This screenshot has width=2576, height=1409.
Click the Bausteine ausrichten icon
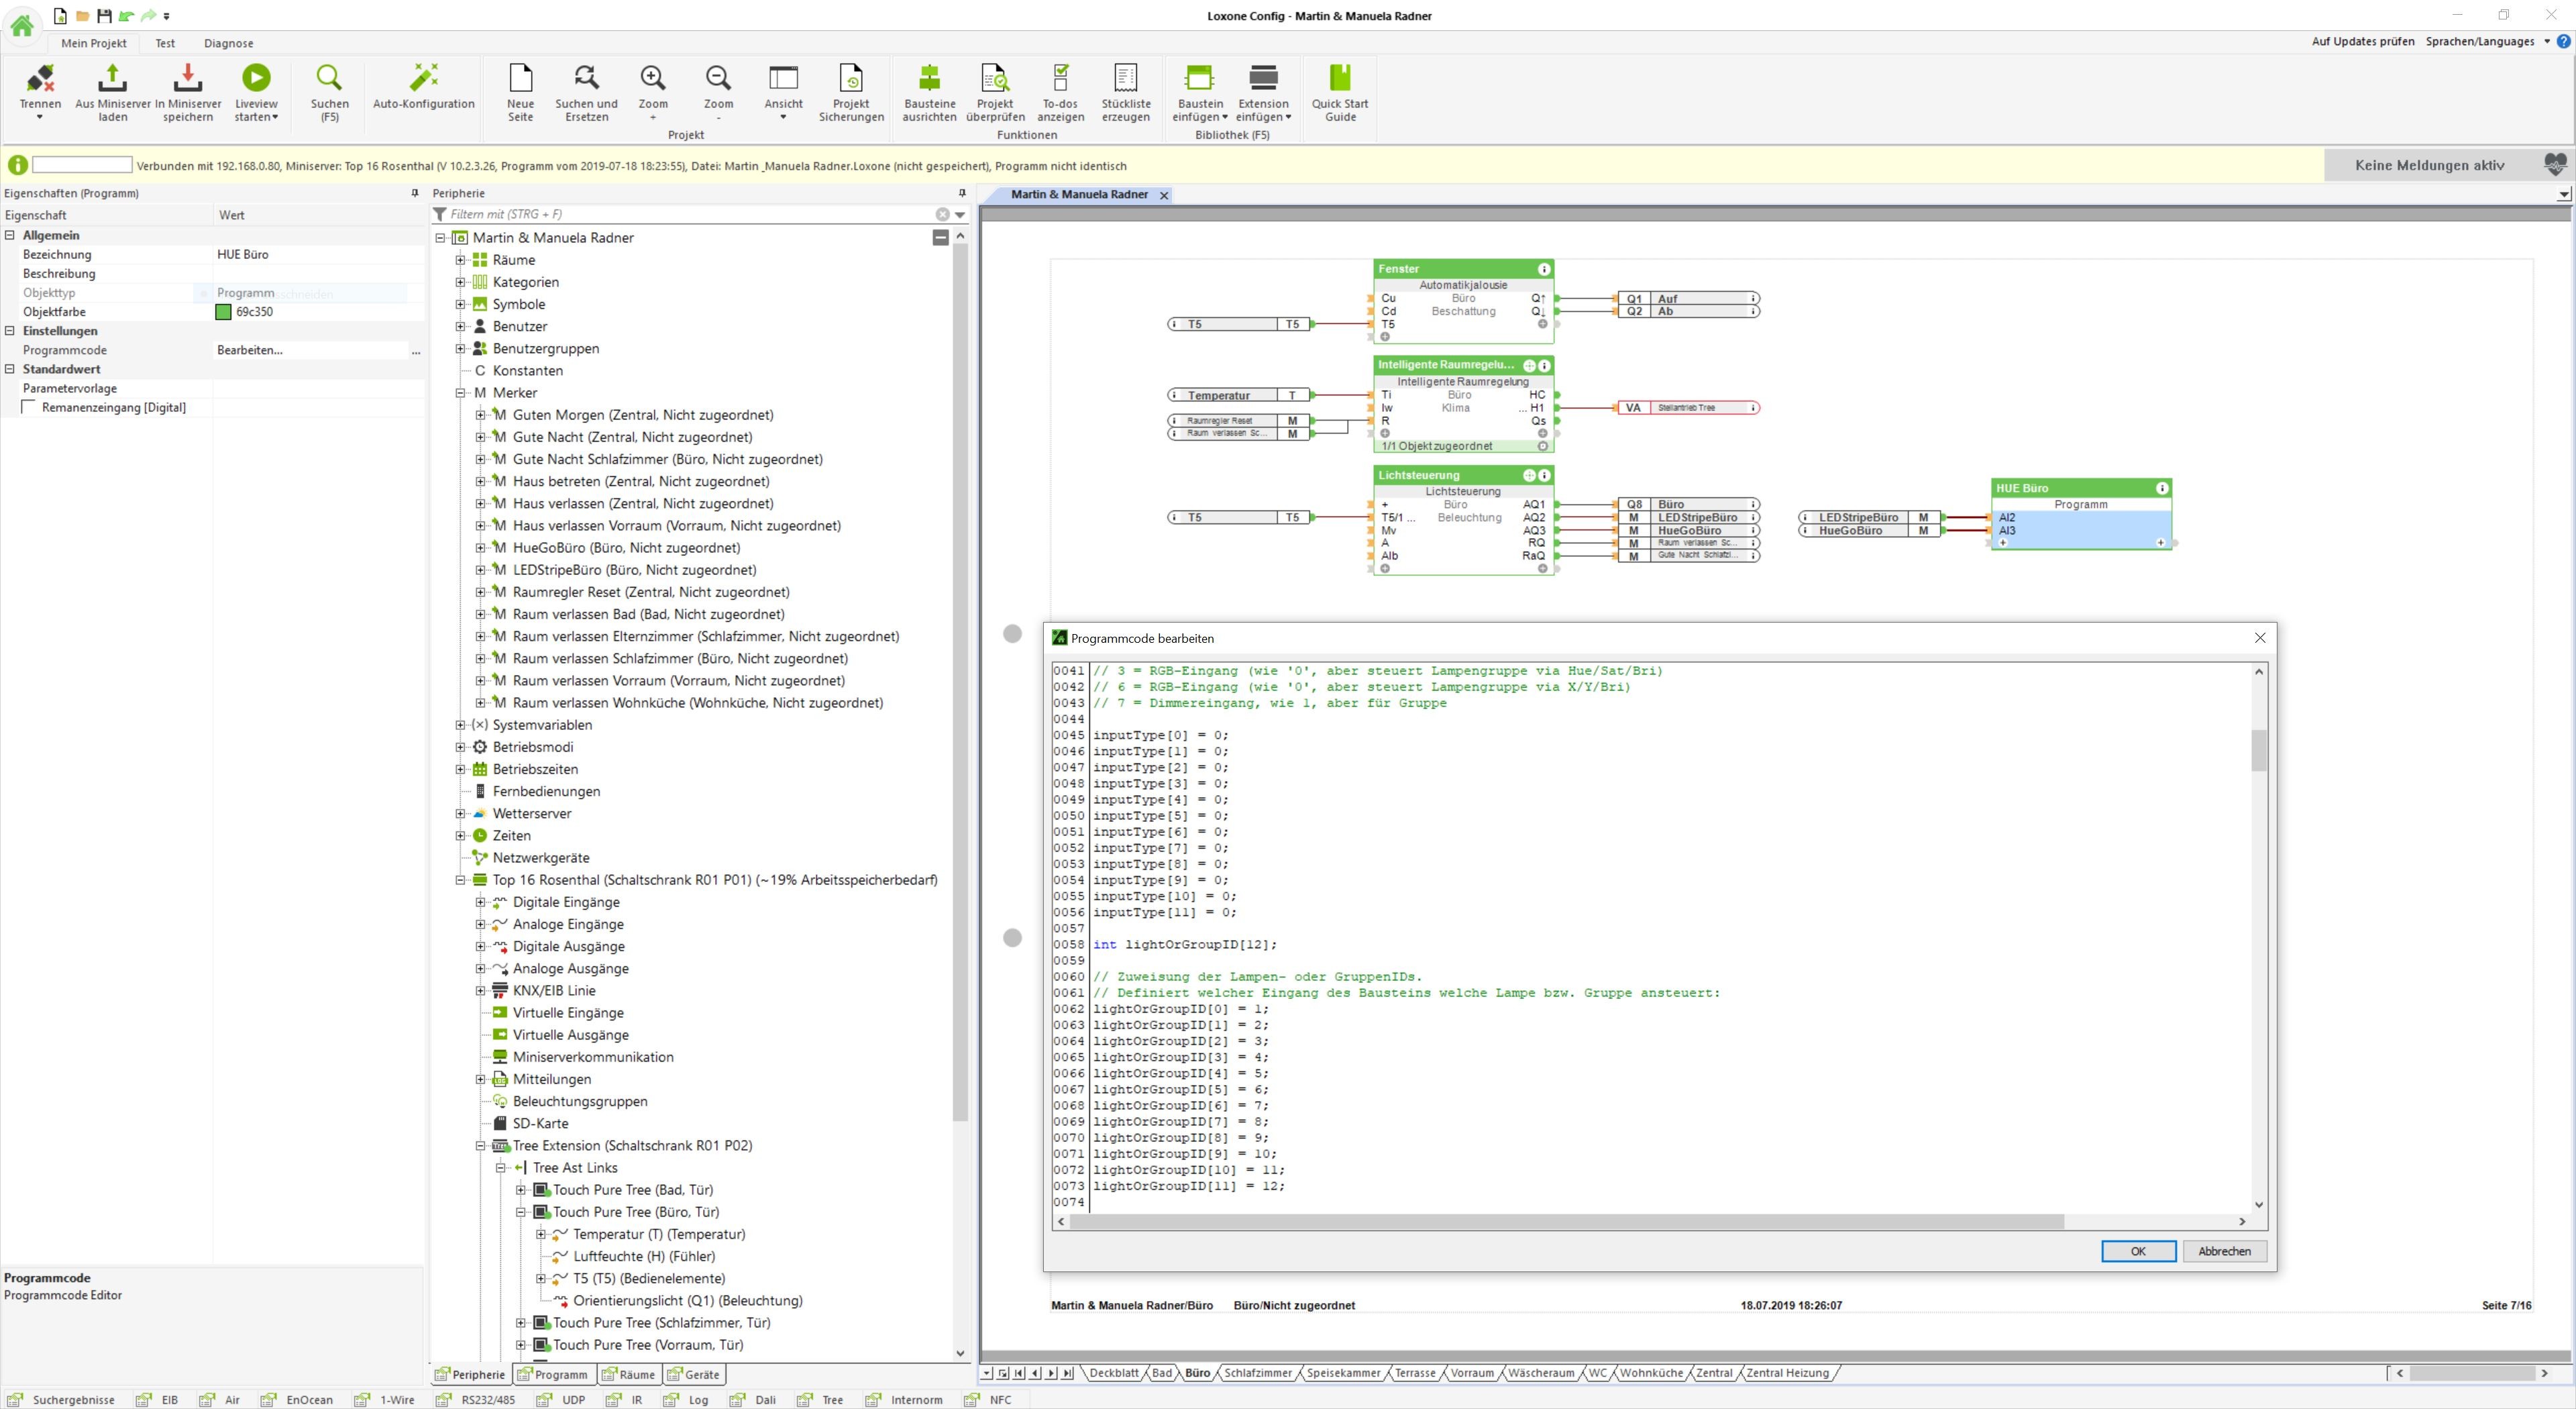[x=929, y=78]
